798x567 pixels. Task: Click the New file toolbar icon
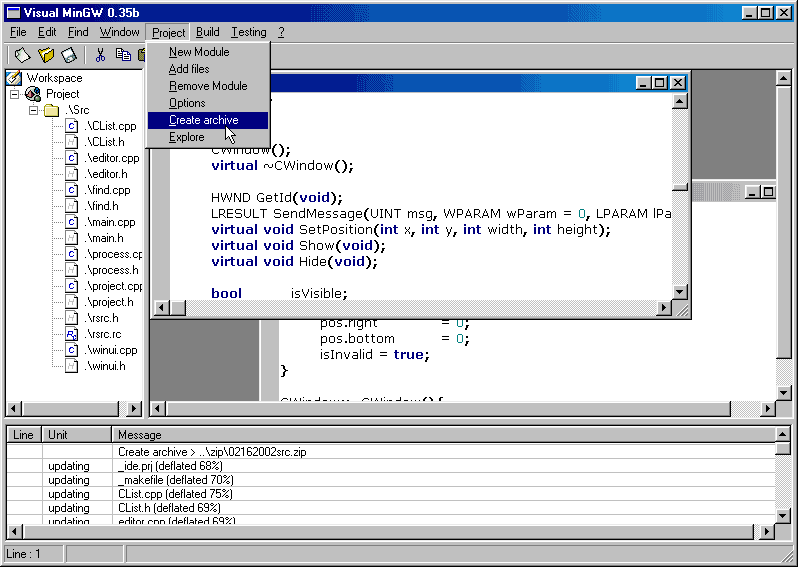[x=22, y=55]
